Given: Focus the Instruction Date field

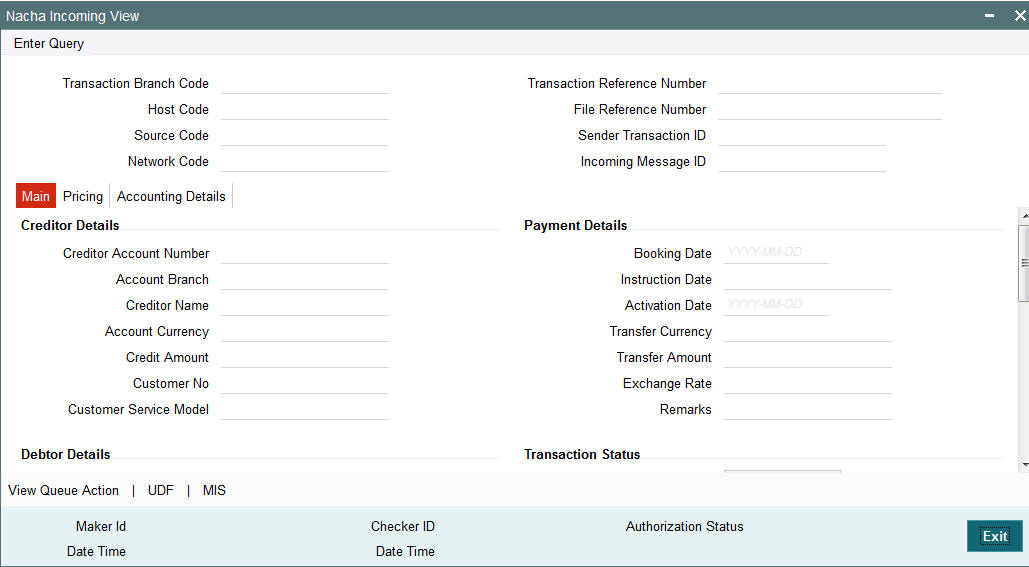Looking at the screenshot, I should (808, 280).
